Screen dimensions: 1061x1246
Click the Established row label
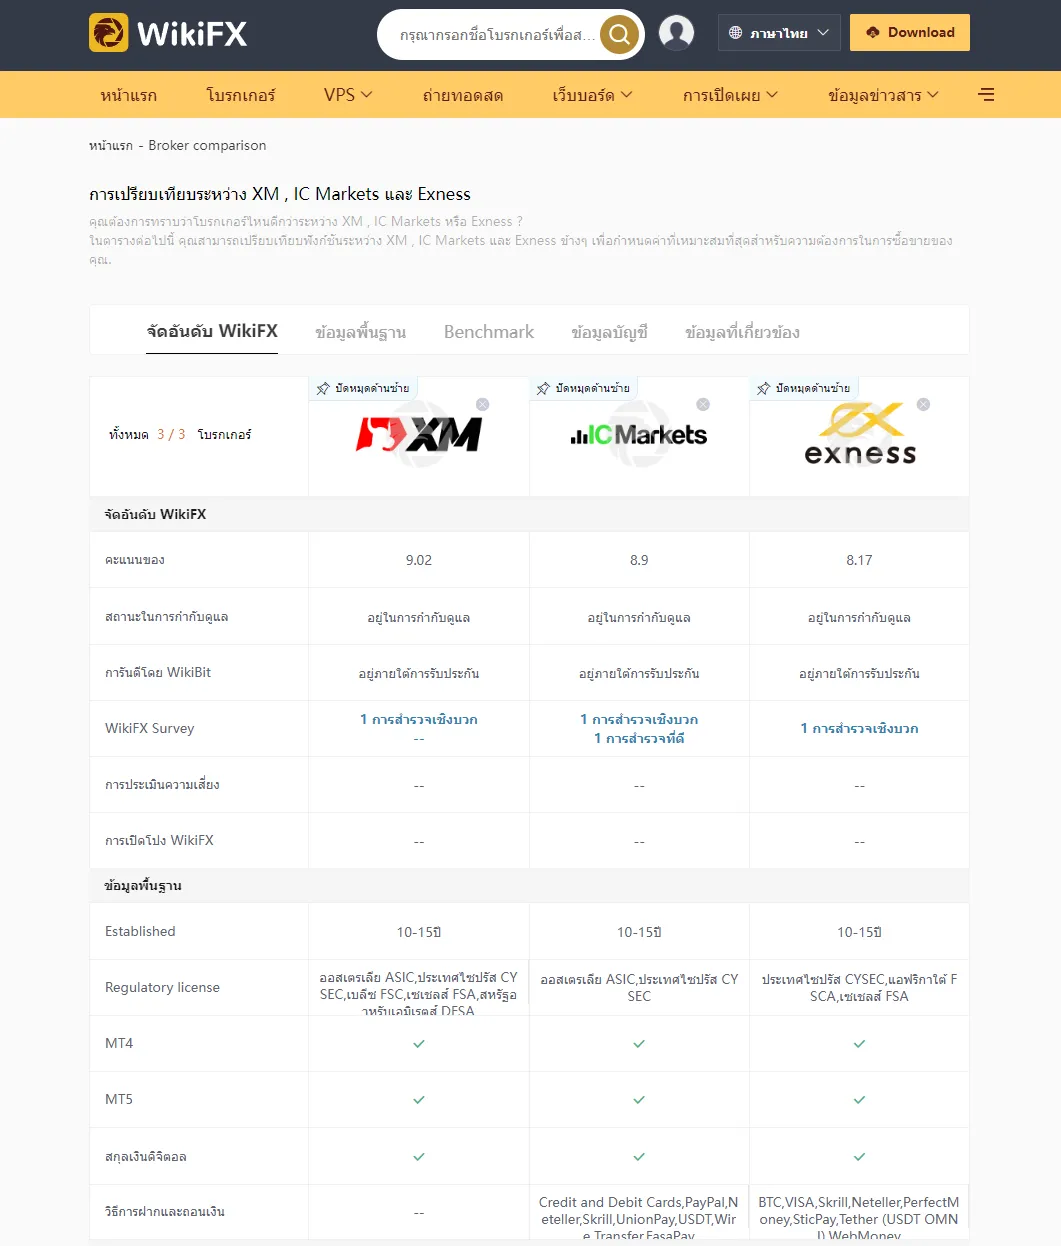[x=140, y=931]
